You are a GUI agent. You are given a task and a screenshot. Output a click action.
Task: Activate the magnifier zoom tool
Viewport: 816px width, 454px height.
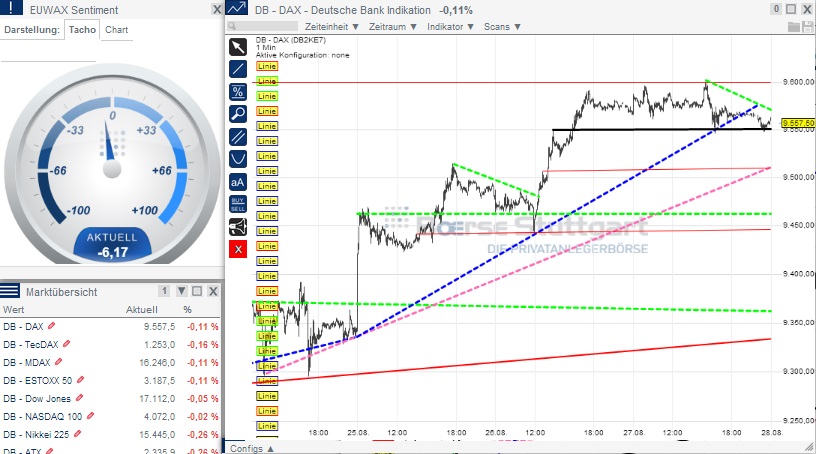pyautogui.click(x=238, y=114)
